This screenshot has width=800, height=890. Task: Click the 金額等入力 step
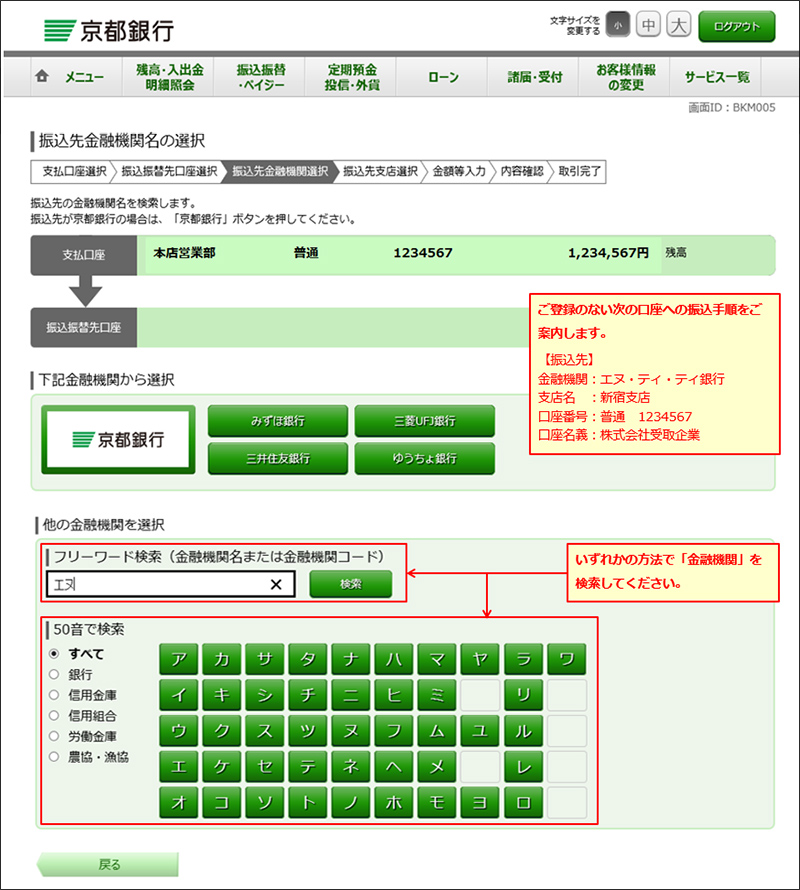tap(459, 171)
